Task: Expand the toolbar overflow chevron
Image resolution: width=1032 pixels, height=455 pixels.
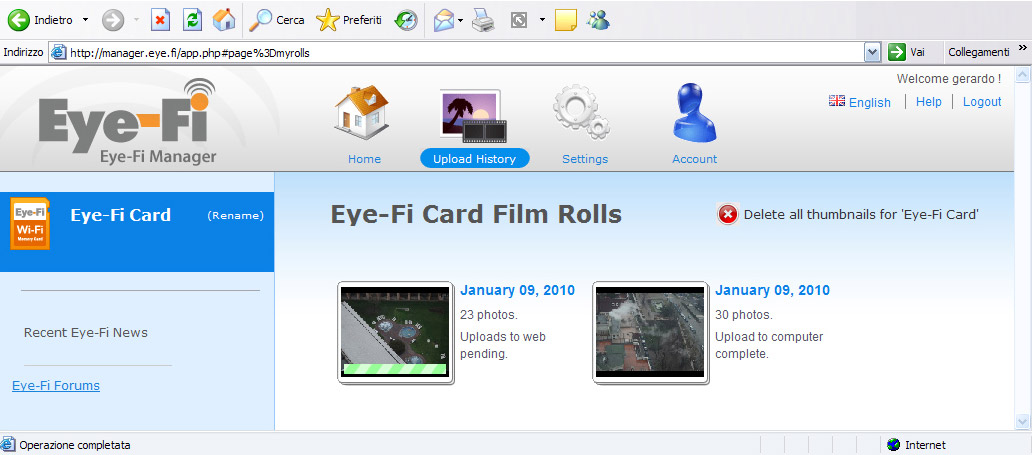Action: tap(1022, 47)
